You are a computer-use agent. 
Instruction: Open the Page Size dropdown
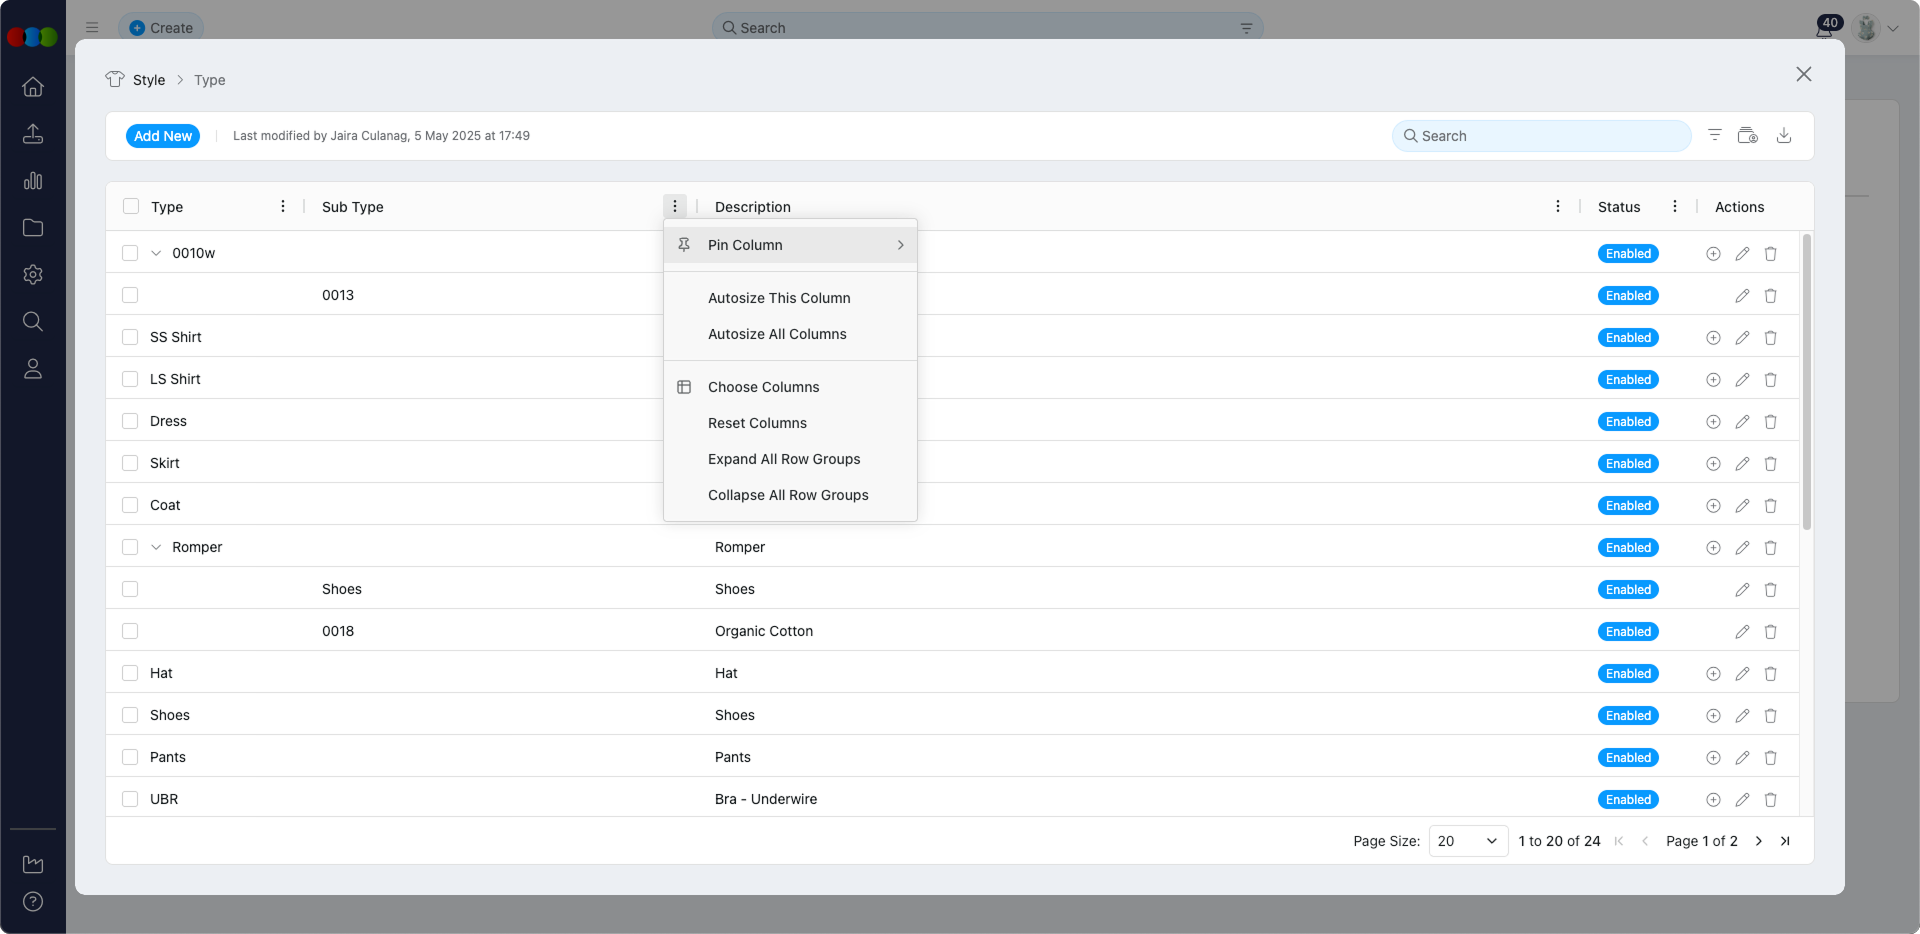click(1466, 841)
